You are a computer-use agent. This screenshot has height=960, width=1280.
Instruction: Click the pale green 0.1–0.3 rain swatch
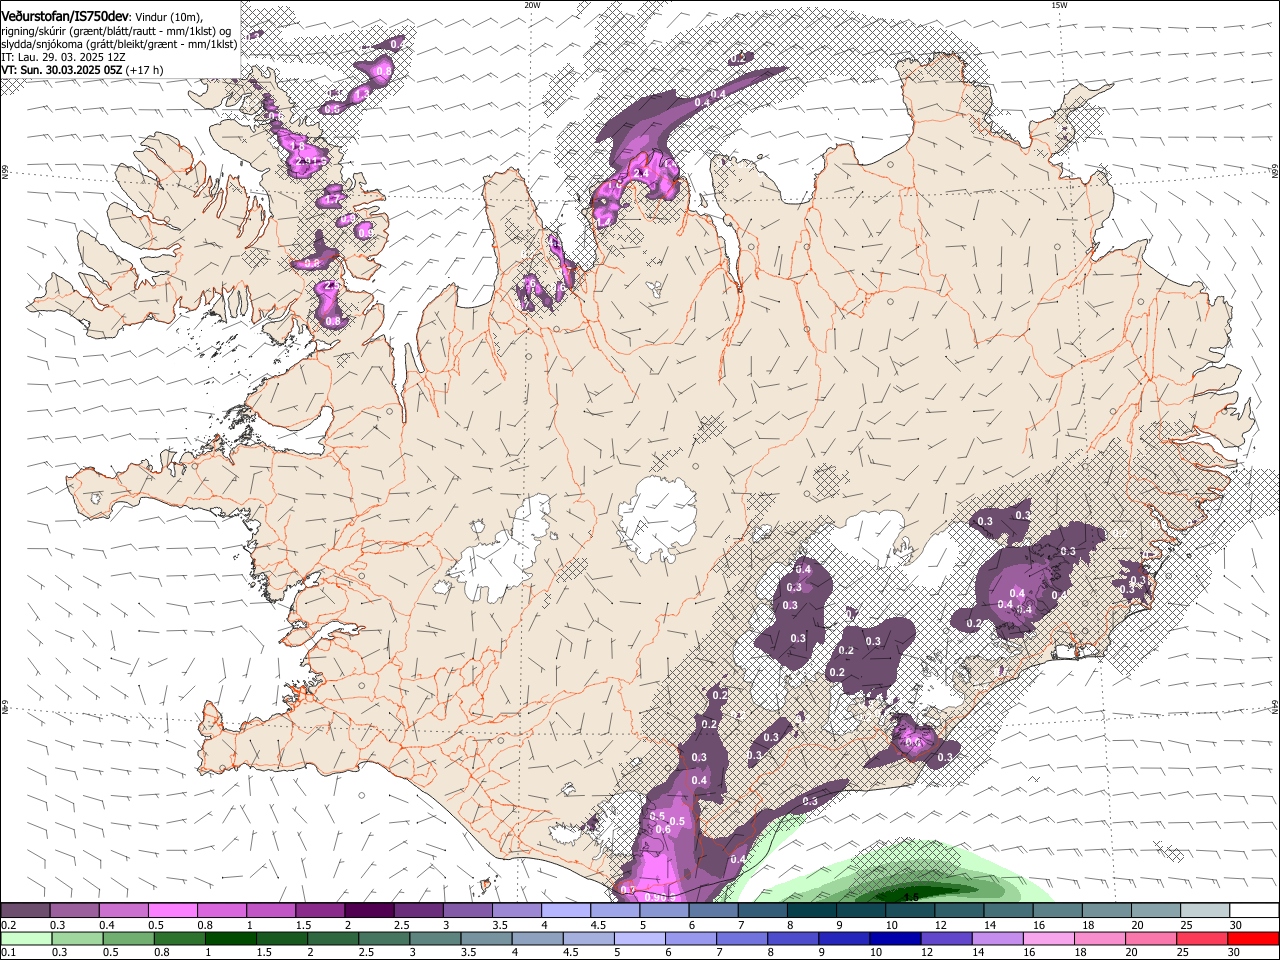coord(26,938)
